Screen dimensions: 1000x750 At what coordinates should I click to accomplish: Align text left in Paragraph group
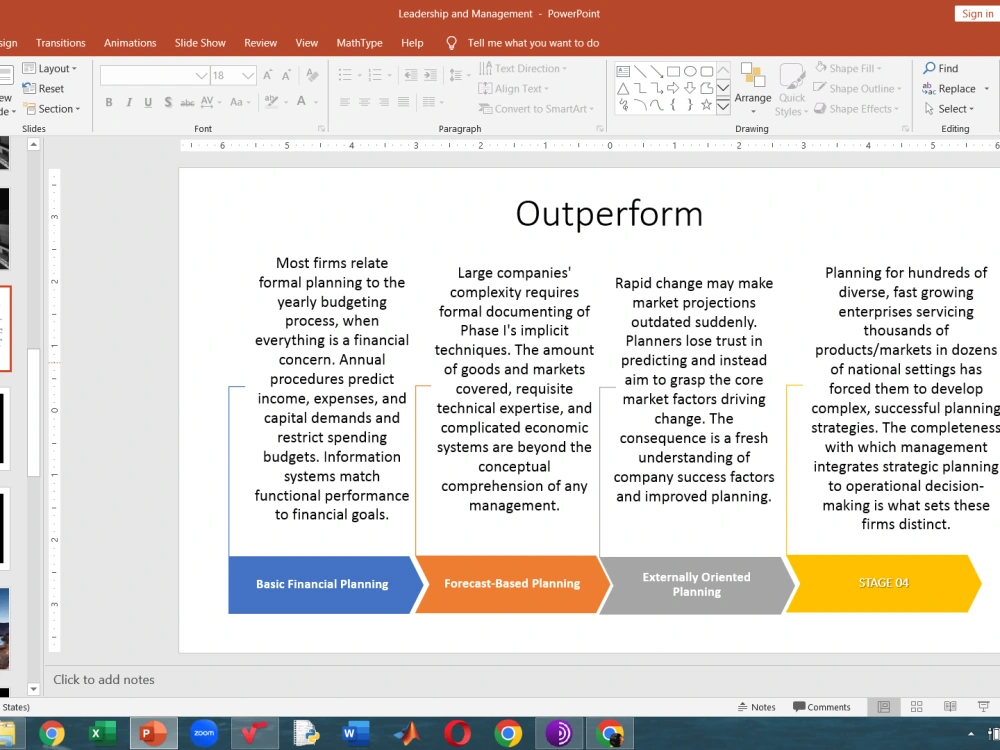[344, 102]
